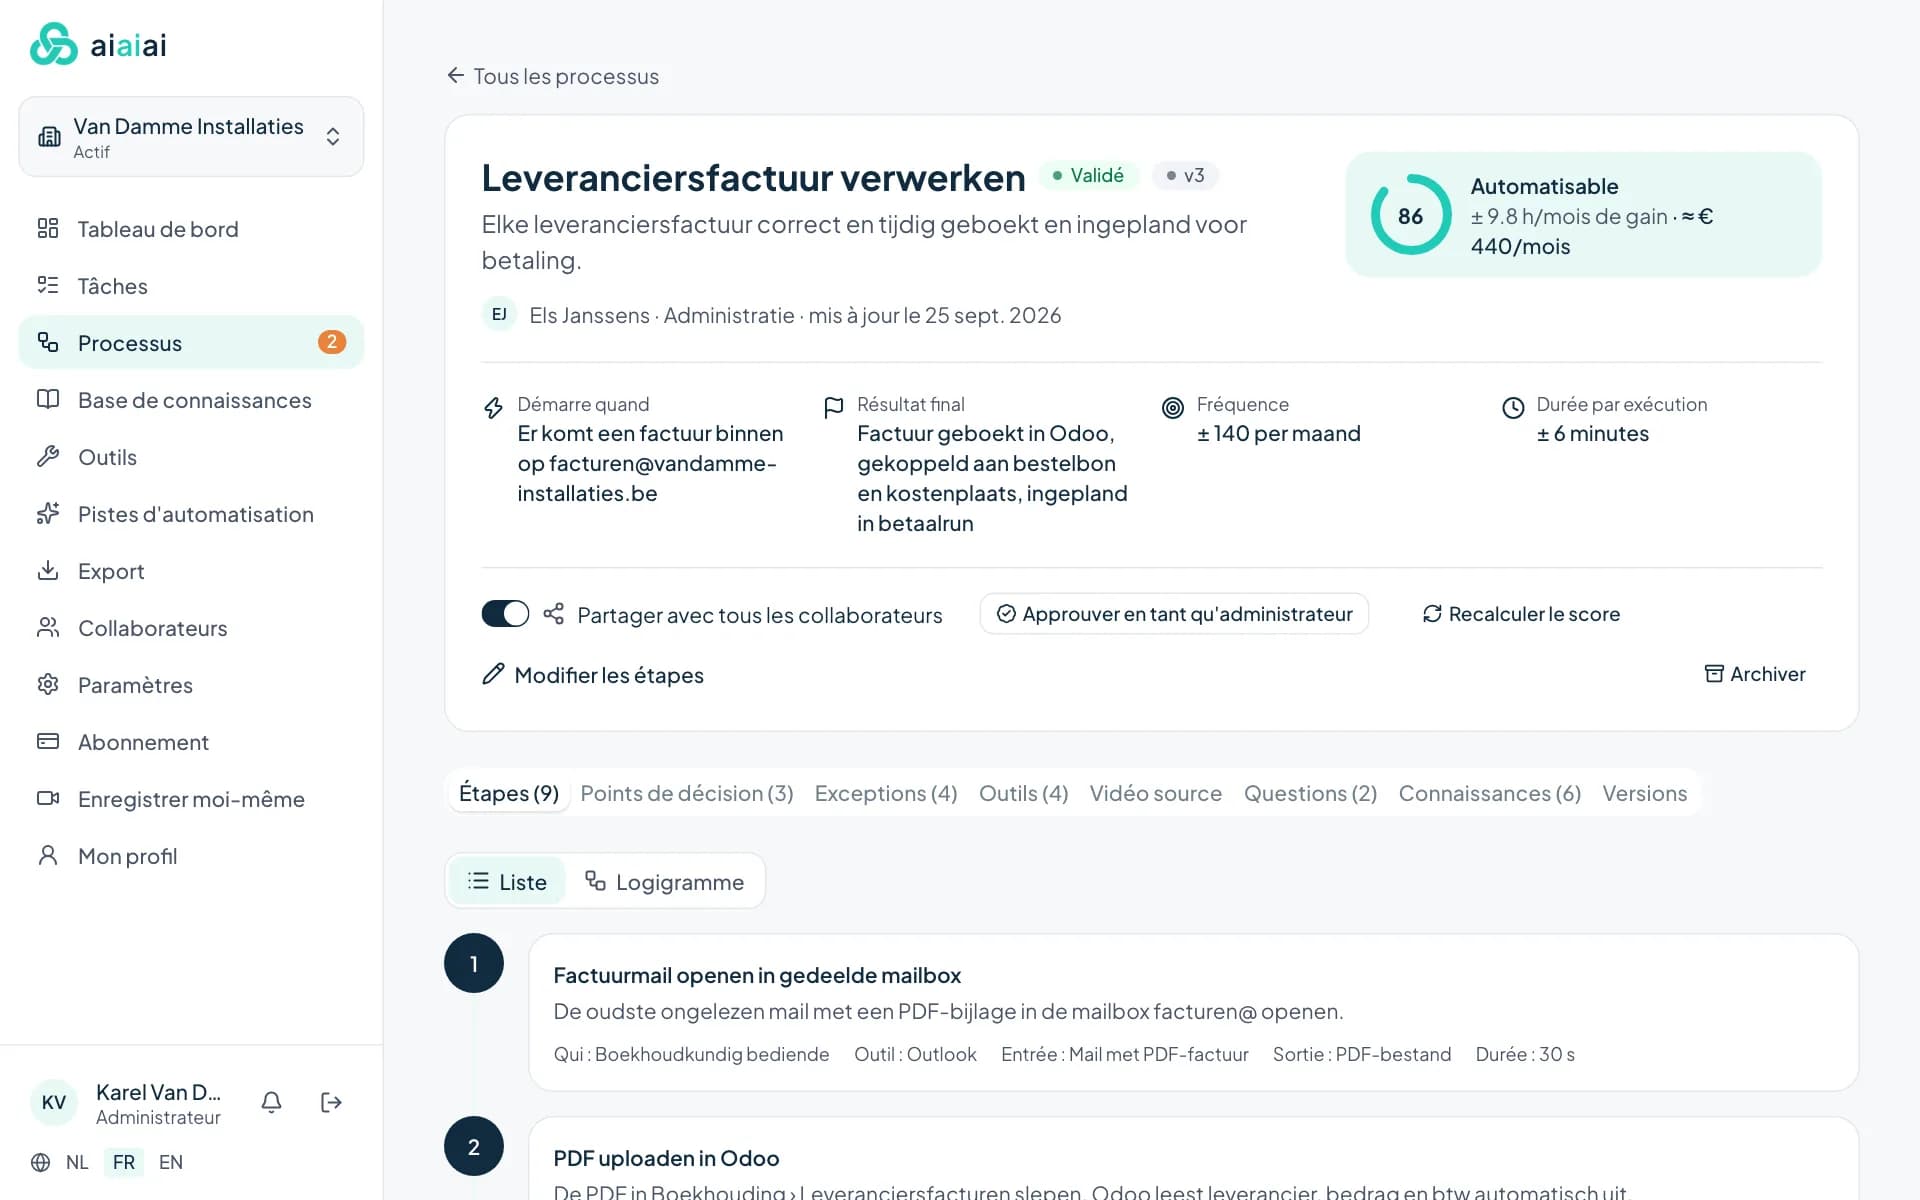Screen dimensions: 1920x1200
Task: Click the automation score 86 ring
Action: pos(1410,215)
